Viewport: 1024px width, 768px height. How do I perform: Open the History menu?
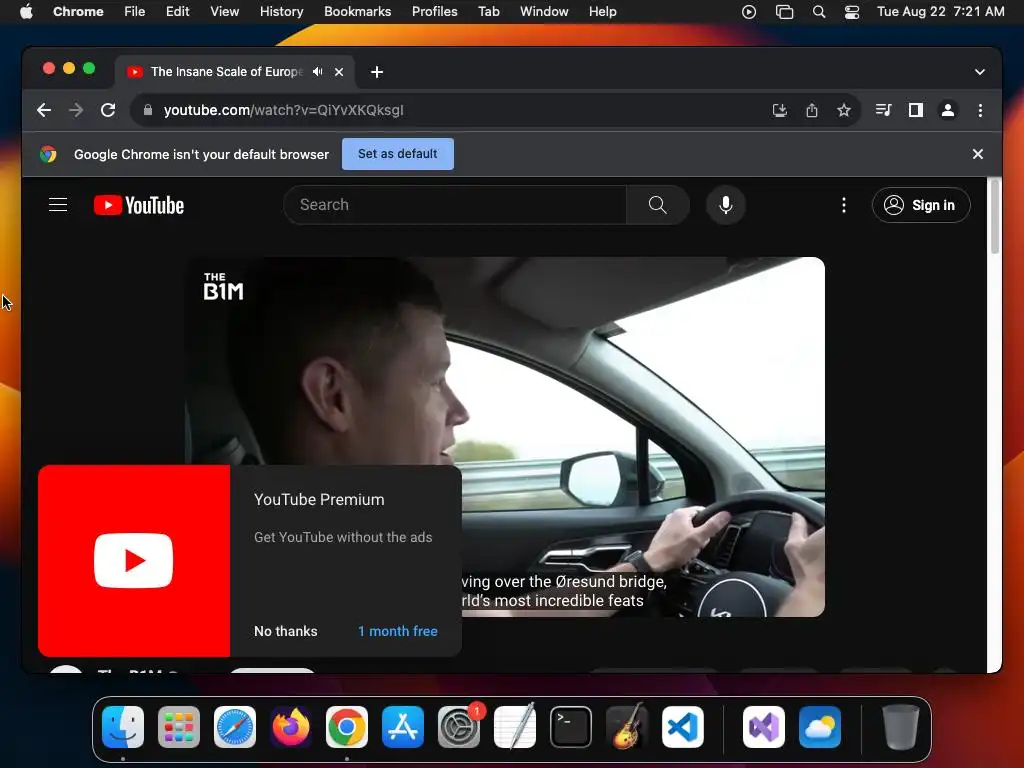[281, 12]
